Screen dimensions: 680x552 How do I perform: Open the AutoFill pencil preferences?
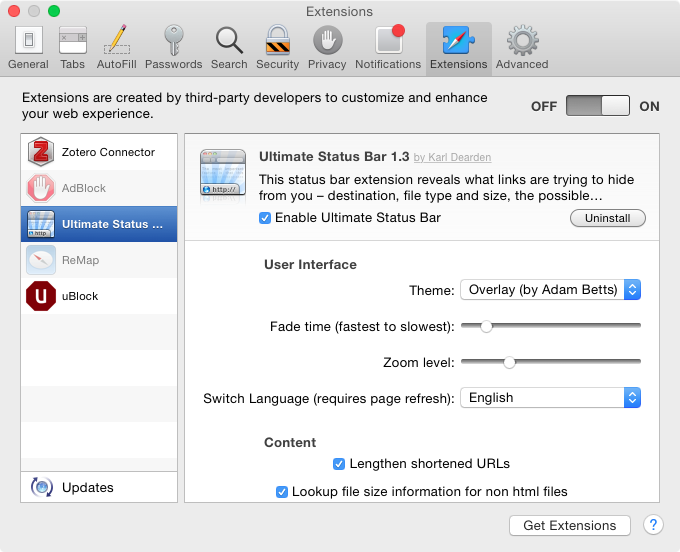tap(116, 48)
